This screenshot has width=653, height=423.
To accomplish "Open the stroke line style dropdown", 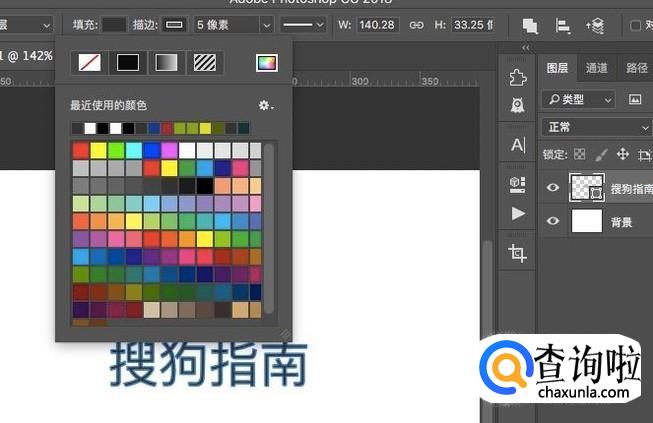I will click(303, 25).
